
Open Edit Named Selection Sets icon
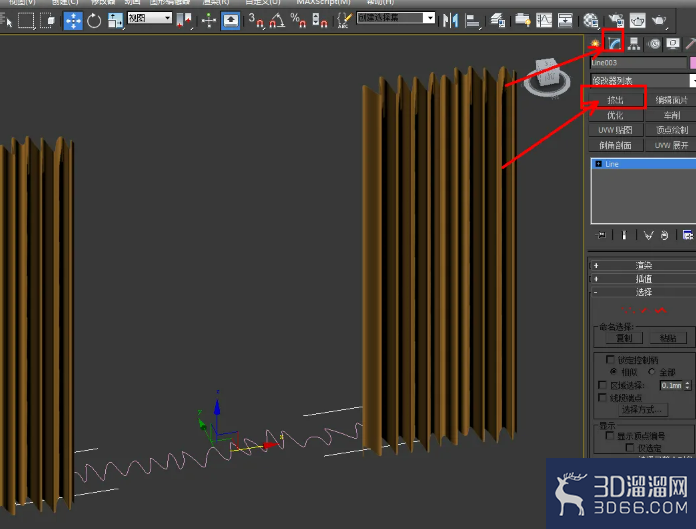(344, 21)
